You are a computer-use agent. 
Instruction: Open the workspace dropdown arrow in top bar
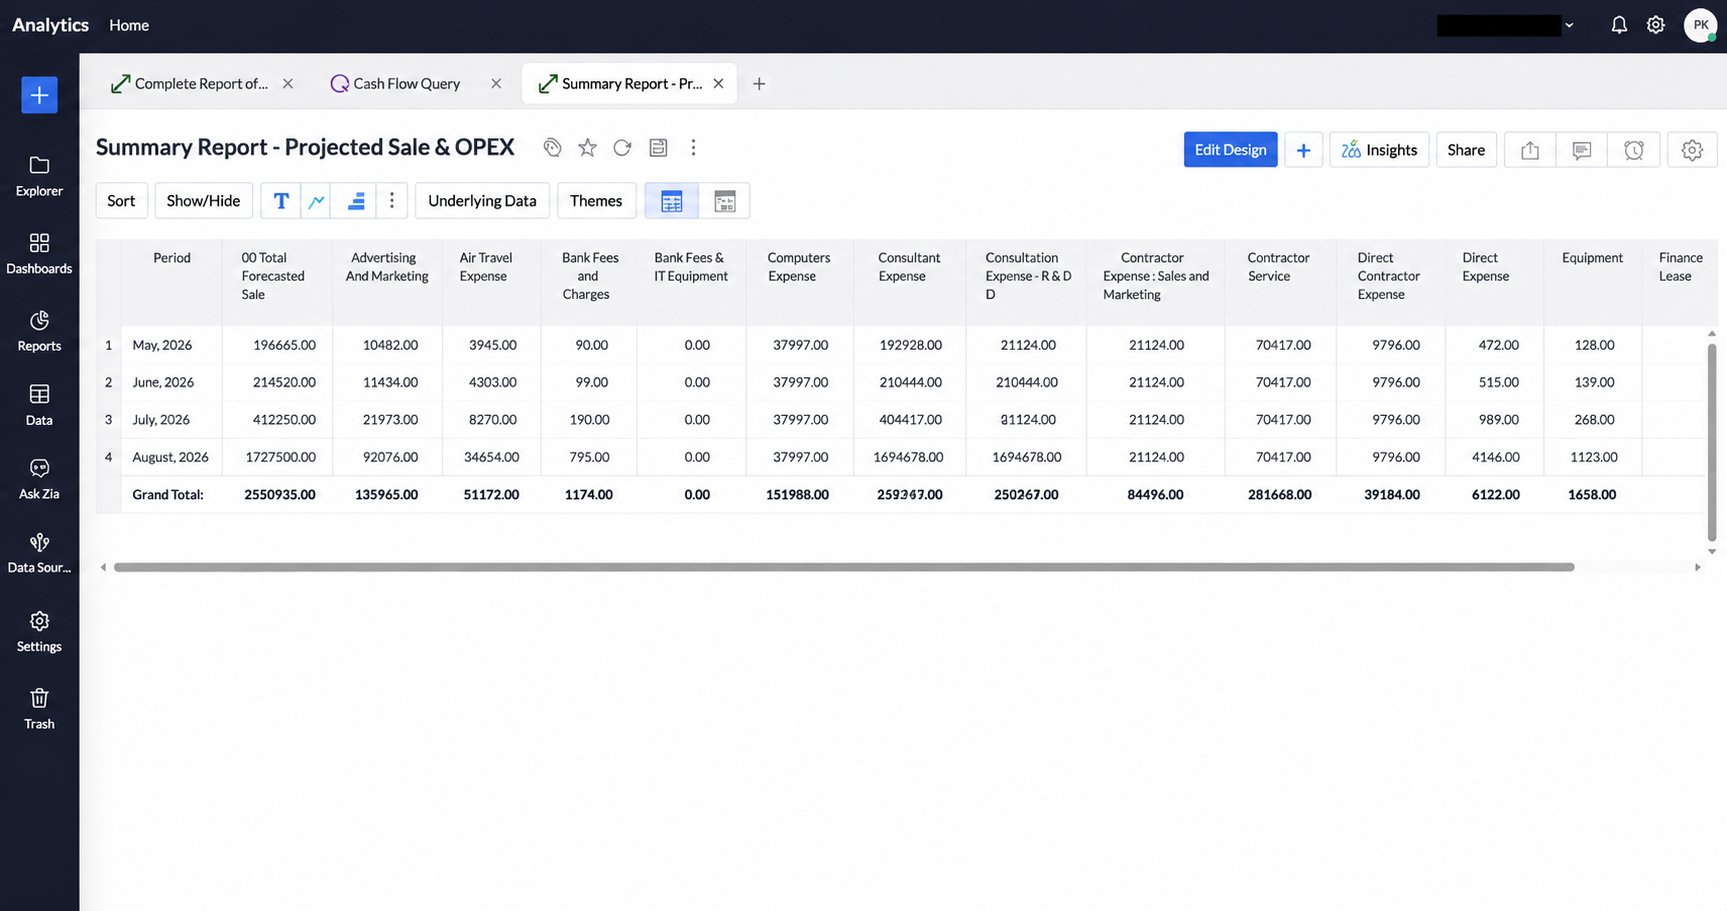(1569, 25)
